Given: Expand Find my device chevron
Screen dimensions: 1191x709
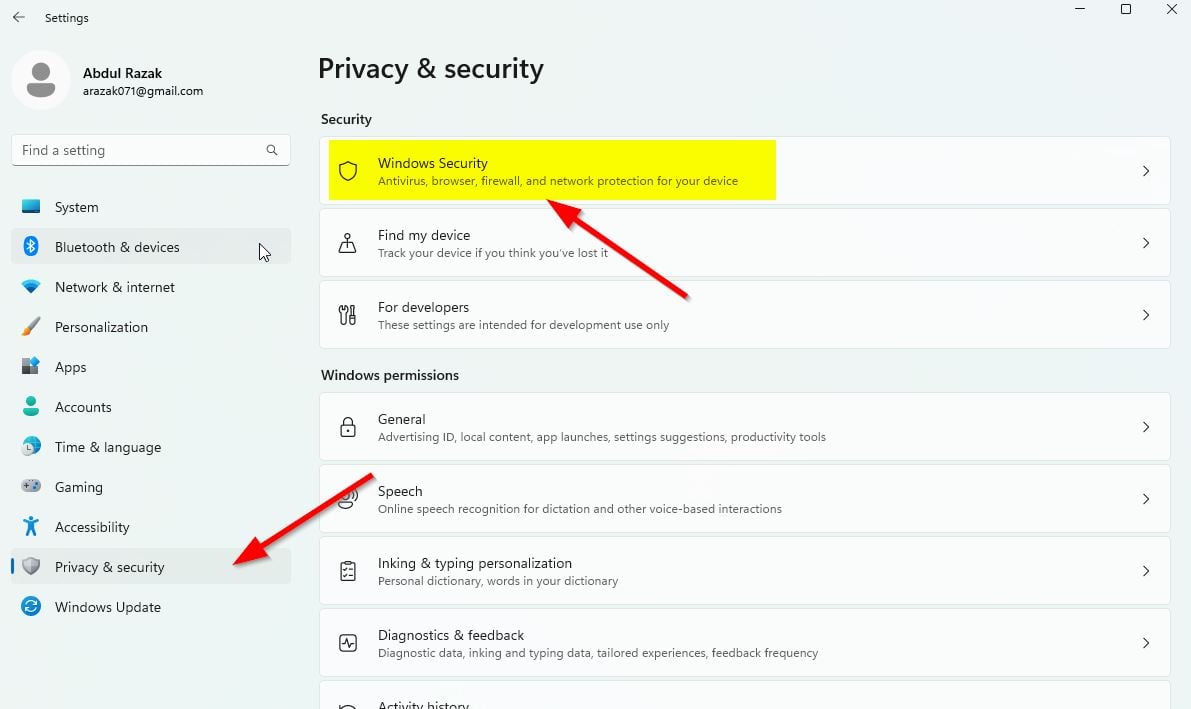Looking at the screenshot, I should [1146, 243].
